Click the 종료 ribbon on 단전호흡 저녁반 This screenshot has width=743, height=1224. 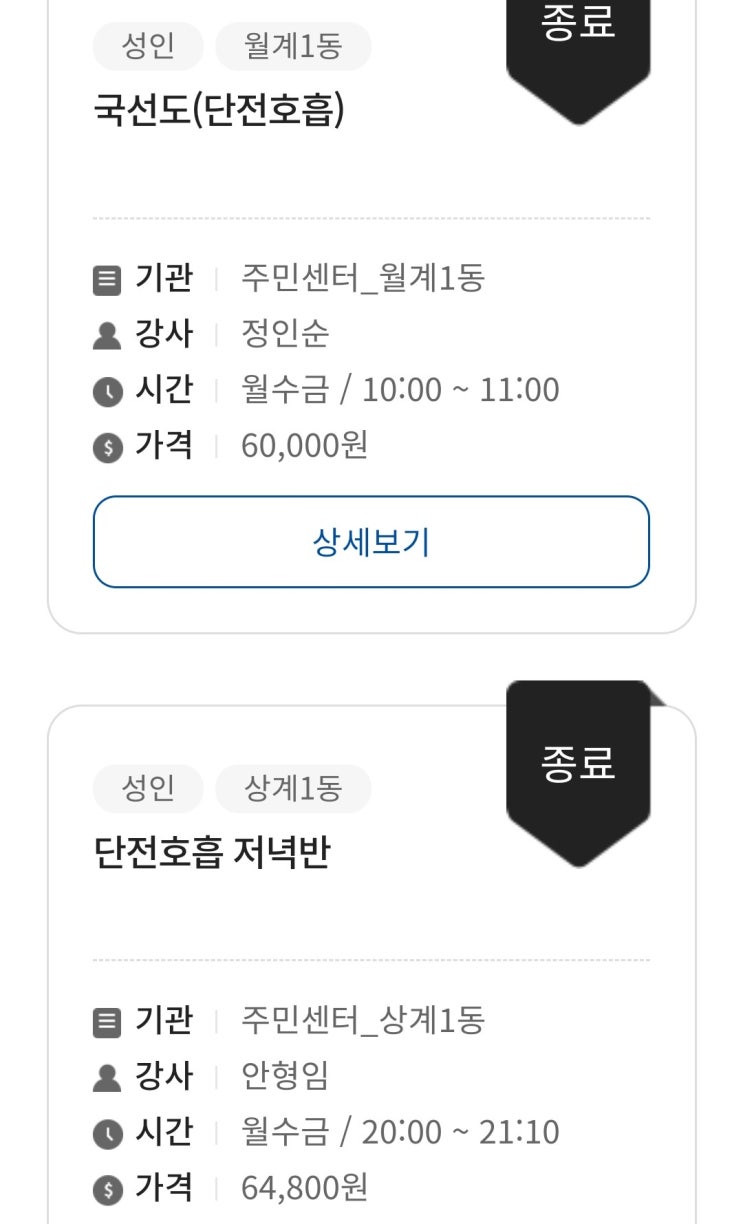coord(579,772)
